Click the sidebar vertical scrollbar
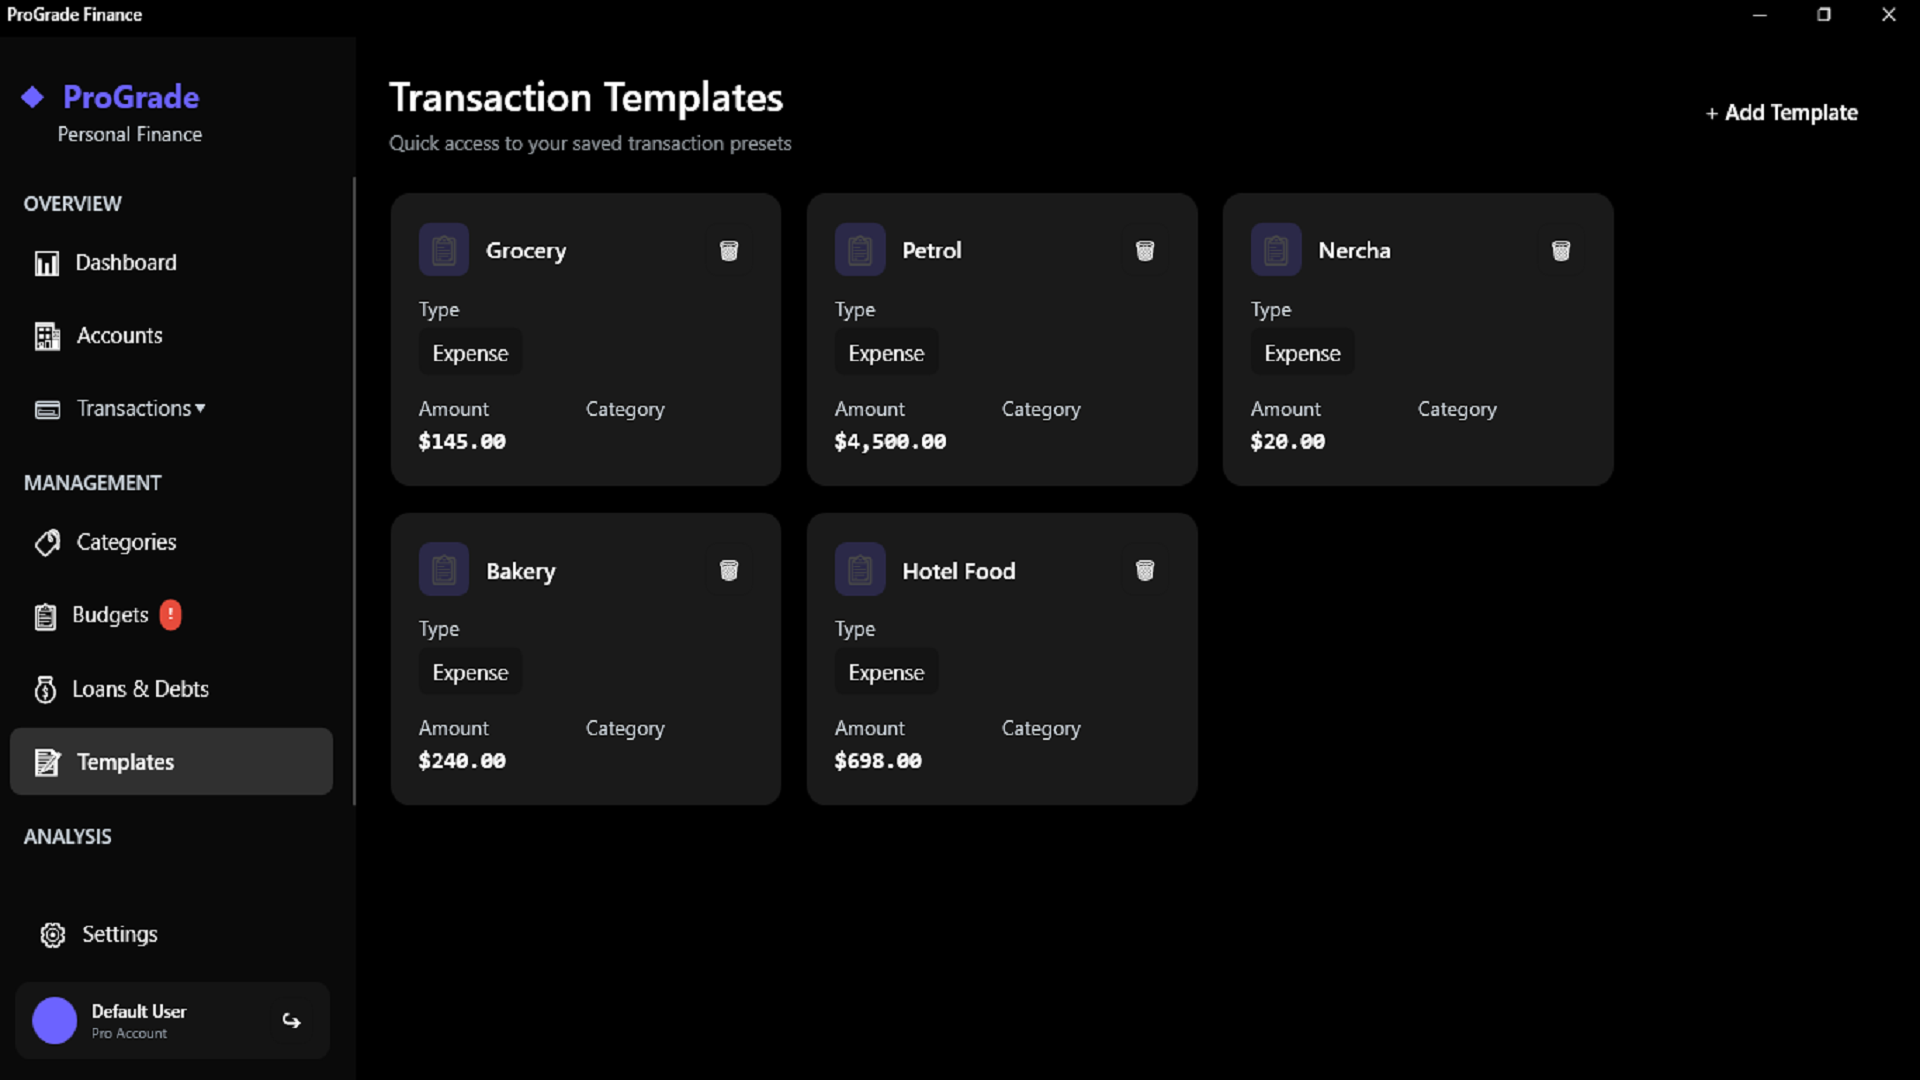 point(354,490)
